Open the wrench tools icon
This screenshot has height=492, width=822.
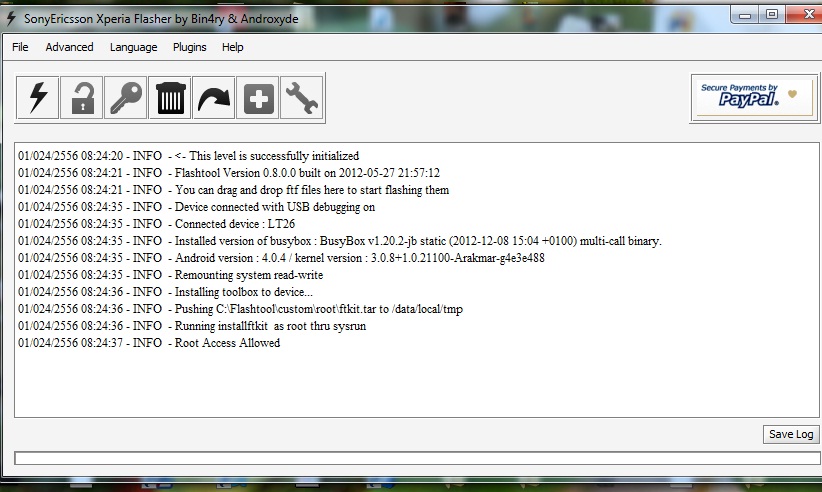point(301,97)
